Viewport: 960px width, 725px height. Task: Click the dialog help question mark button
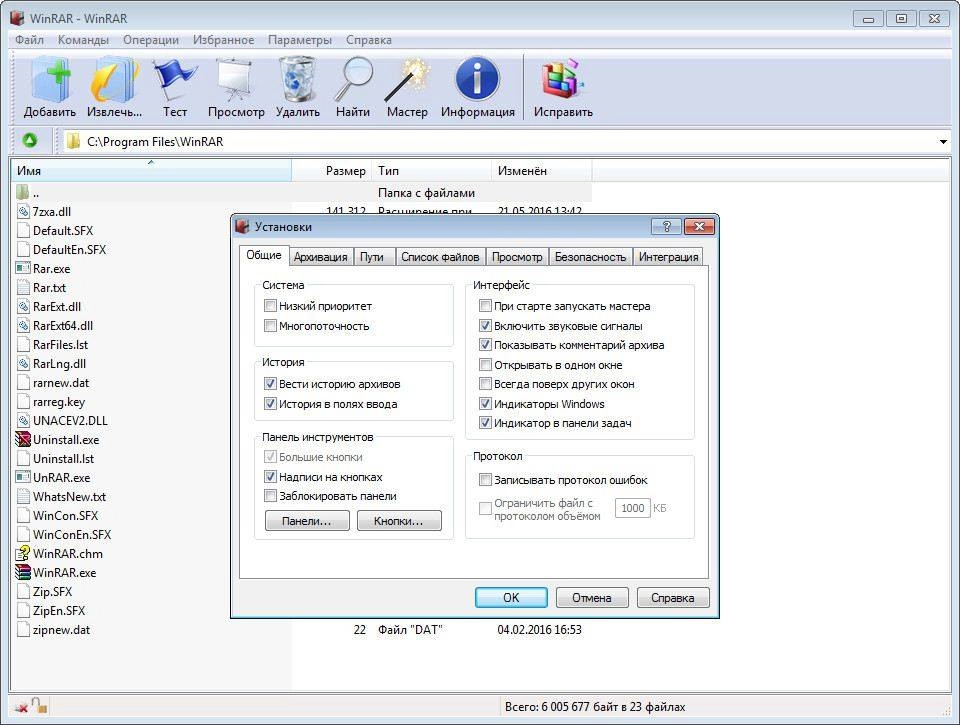[x=667, y=227]
